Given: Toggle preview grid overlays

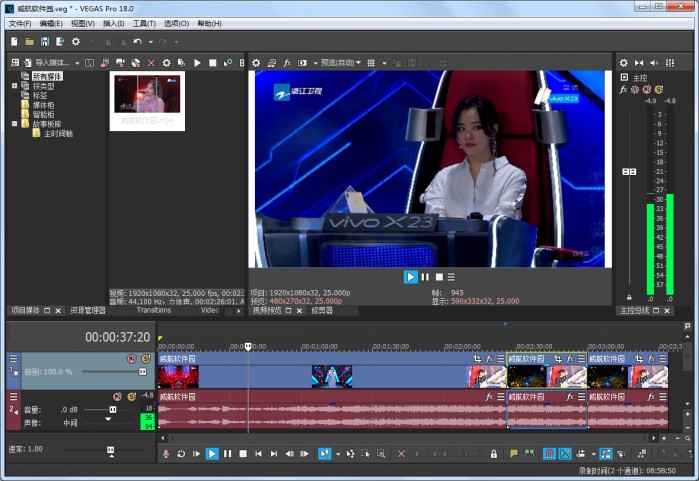Looking at the screenshot, I should pyautogui.click(x=371, y=63).
